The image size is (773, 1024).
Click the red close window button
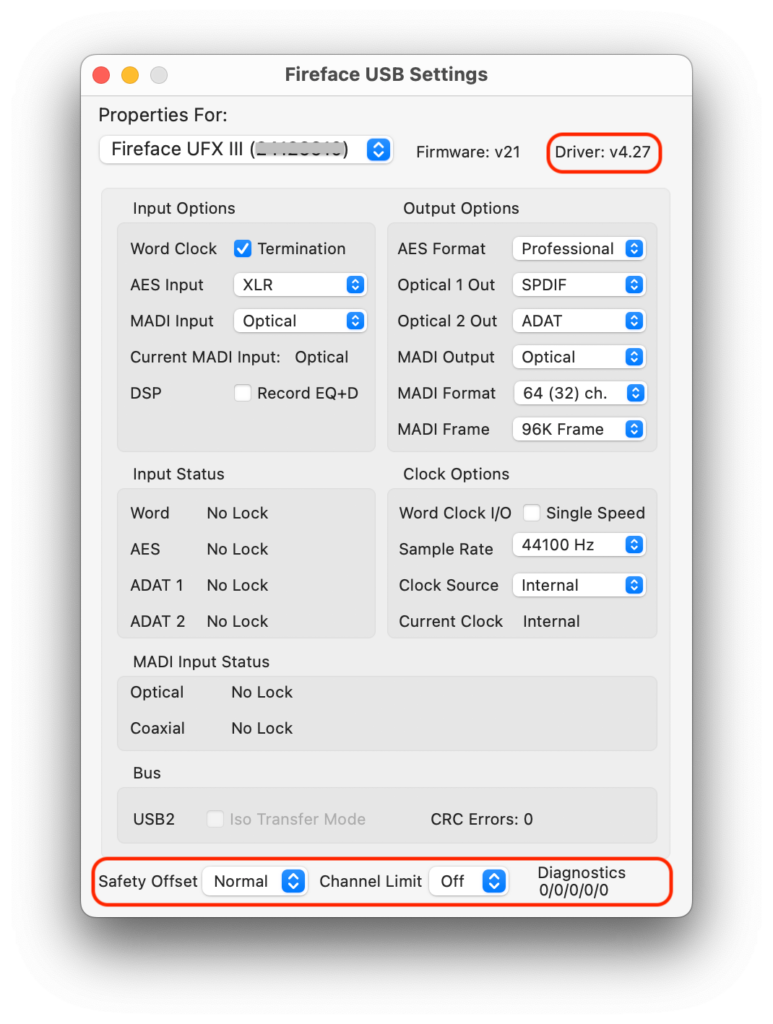[x=101, y=75]
